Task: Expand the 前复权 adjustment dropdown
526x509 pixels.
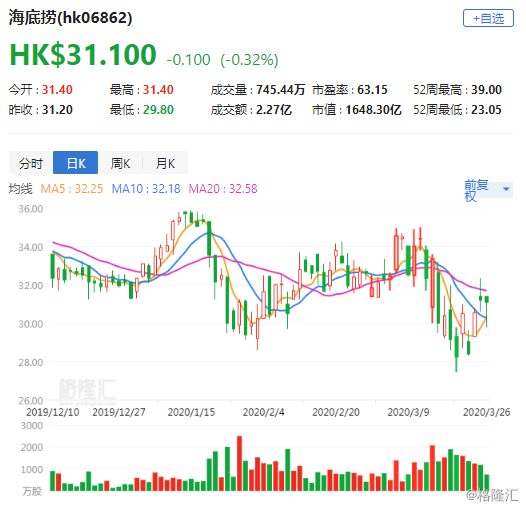Action: coord(488,190)
